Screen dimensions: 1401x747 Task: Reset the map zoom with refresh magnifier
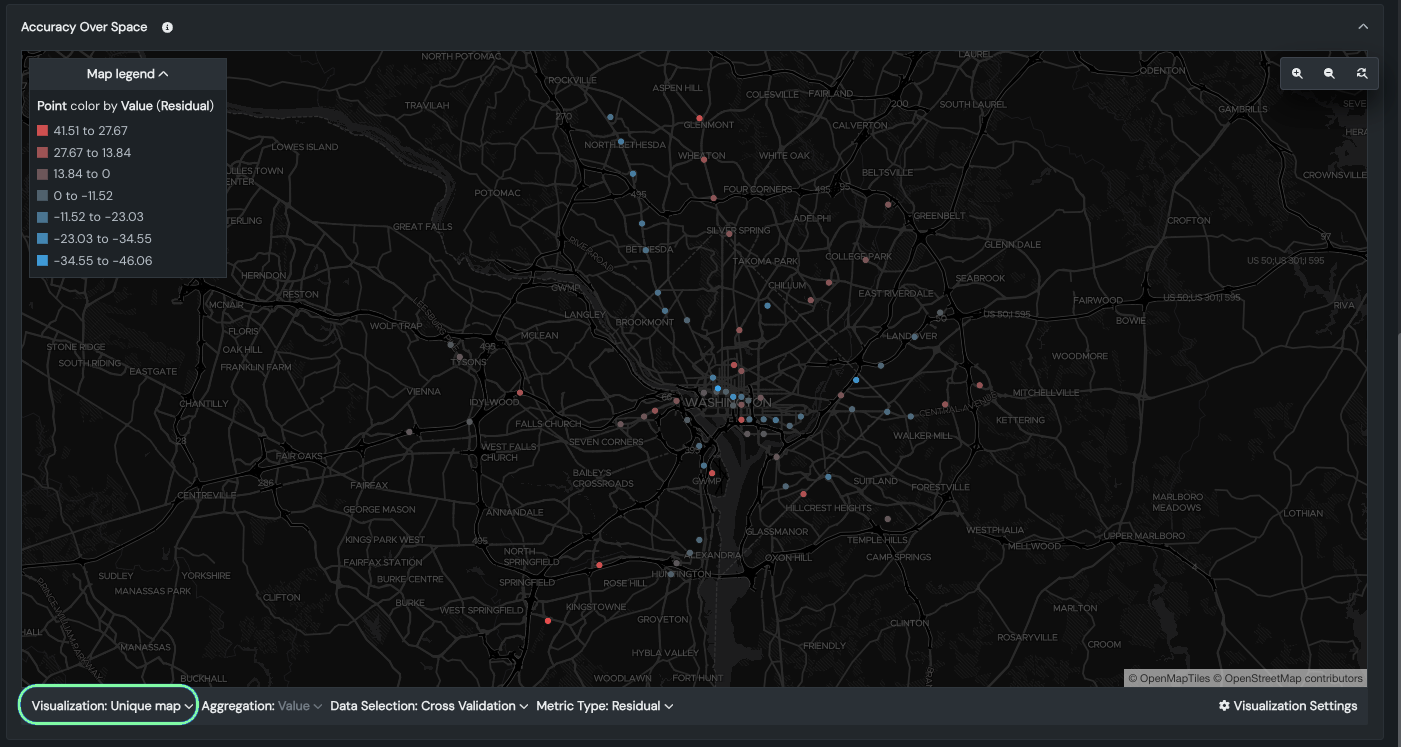[x=1362, y=74]
